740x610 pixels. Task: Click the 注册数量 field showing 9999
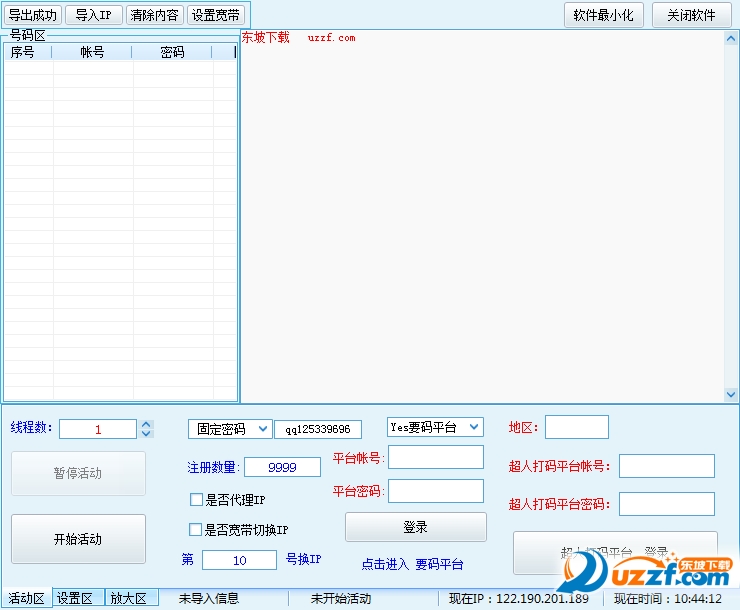point(282,467)
